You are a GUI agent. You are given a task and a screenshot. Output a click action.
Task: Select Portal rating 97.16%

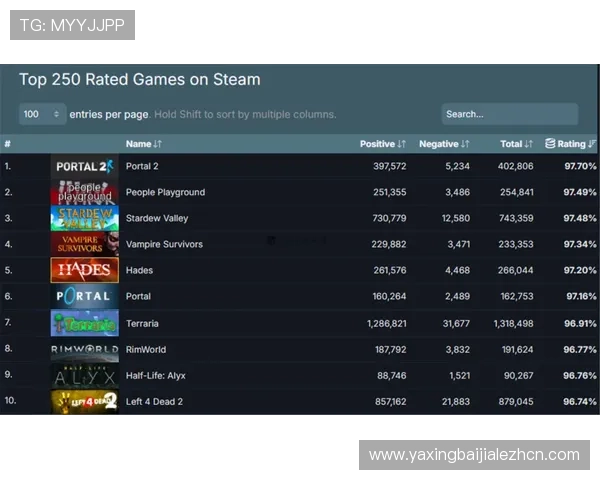581,296
